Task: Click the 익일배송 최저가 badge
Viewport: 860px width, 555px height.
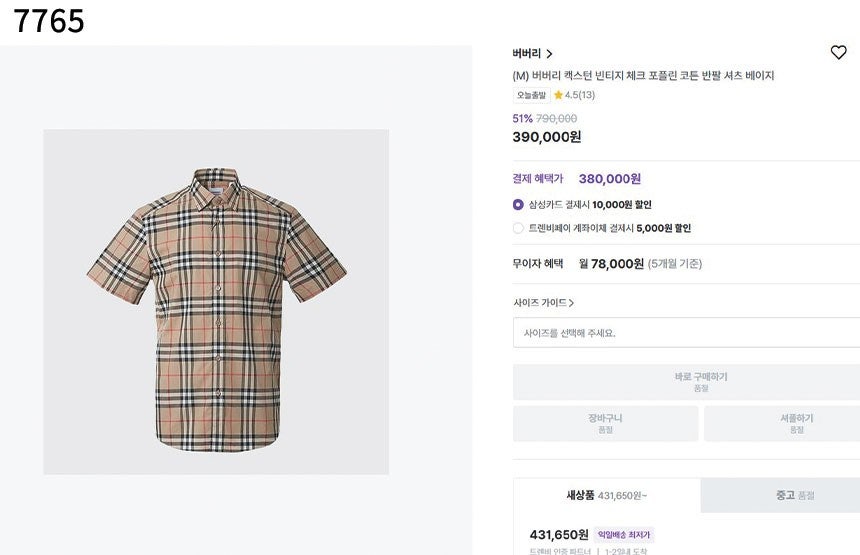Action: 624,535
